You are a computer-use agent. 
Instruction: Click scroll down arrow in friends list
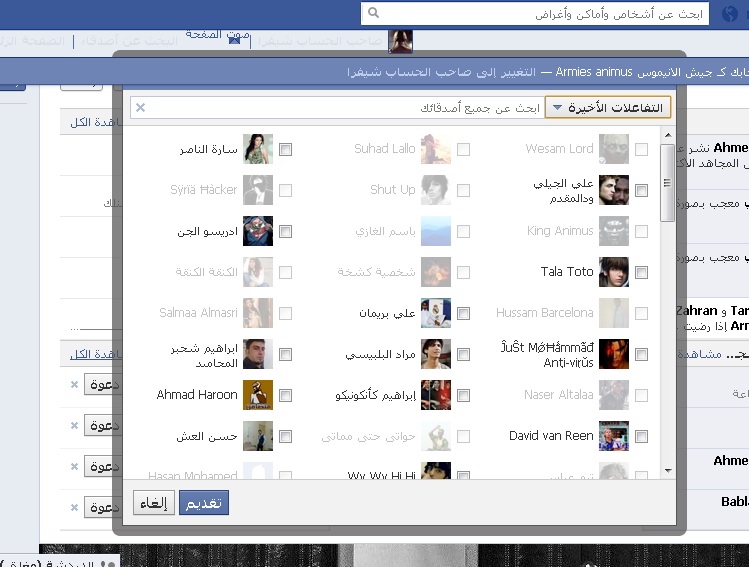coord(668,471)
